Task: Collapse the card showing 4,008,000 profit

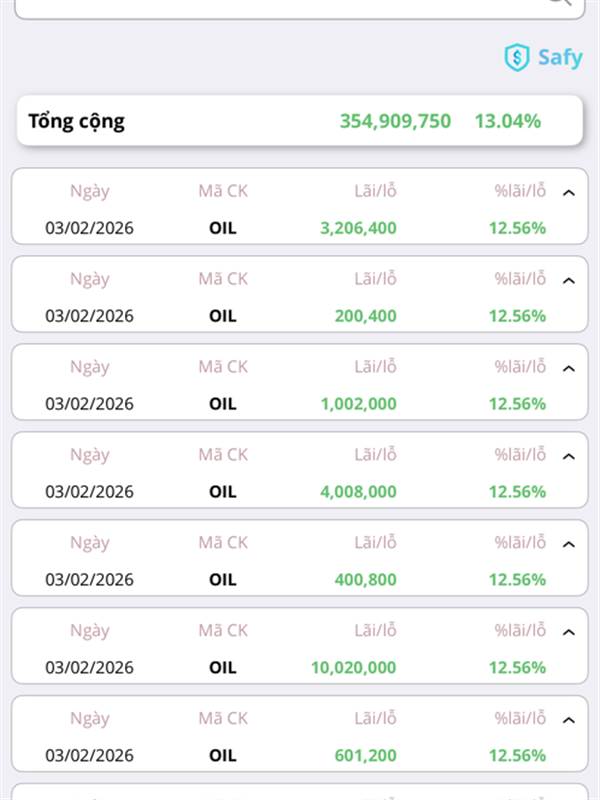Action: point(569,456)
